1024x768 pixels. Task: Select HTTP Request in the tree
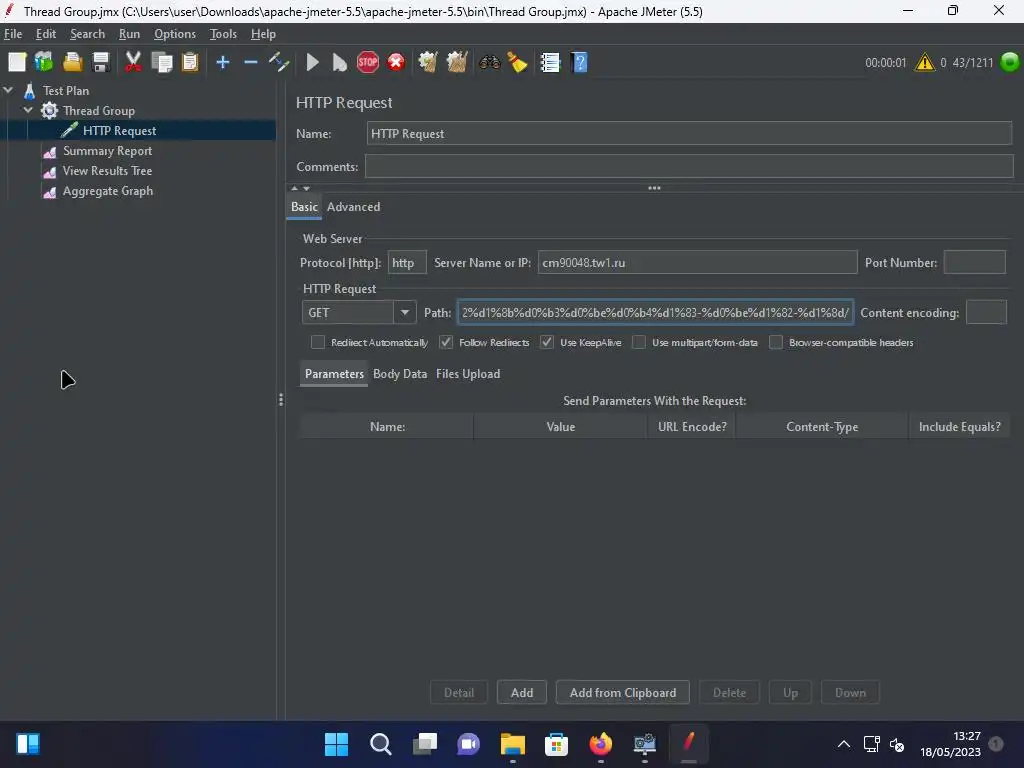pos(120,131)
